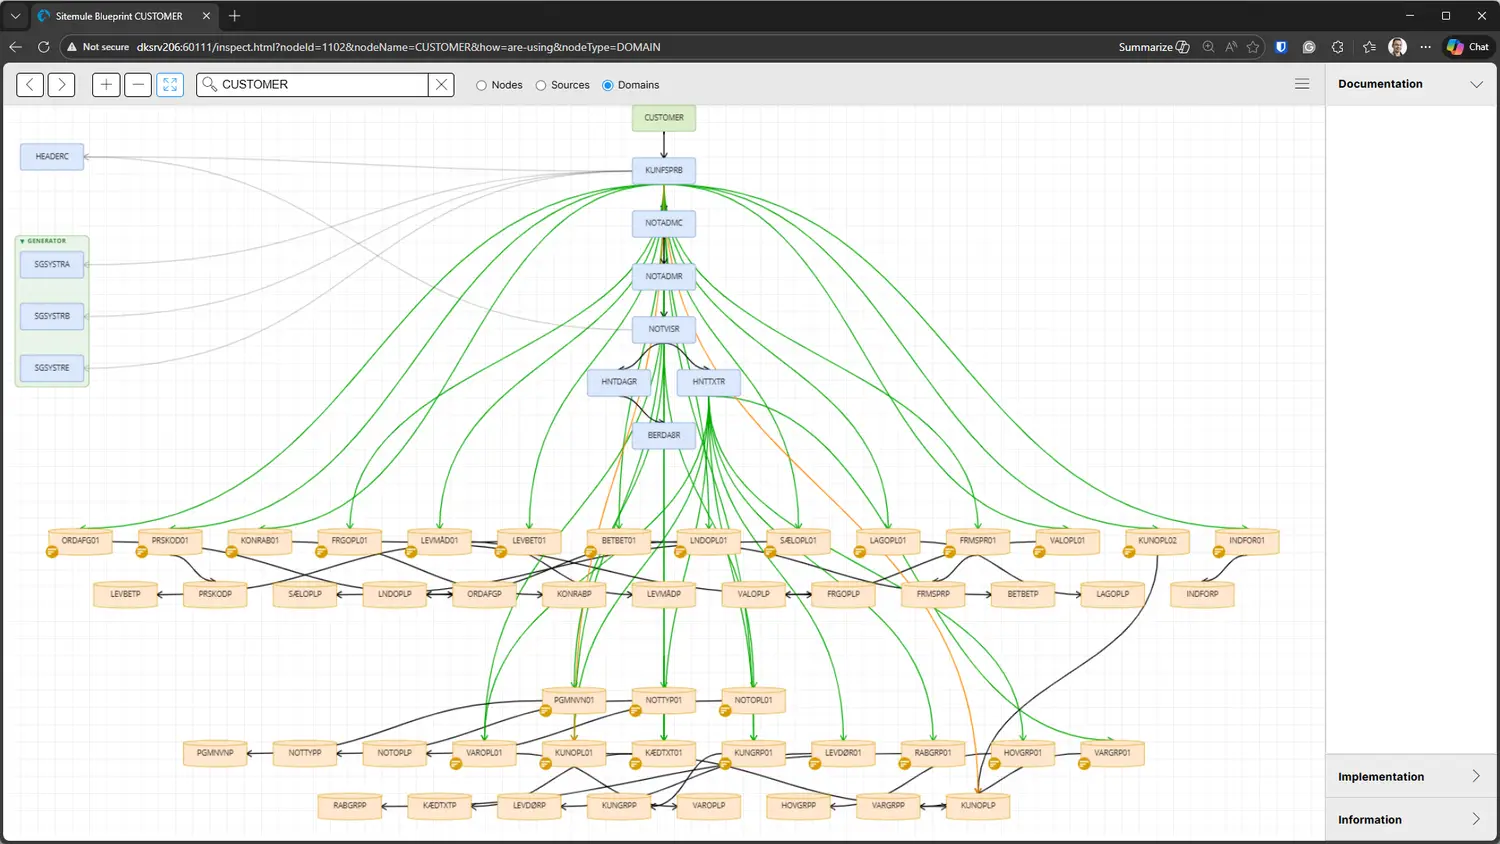The height and width of the screenshot is (844, 1500).
Task: Click the Read aloud icon
Action: (x=1231, y=47)
